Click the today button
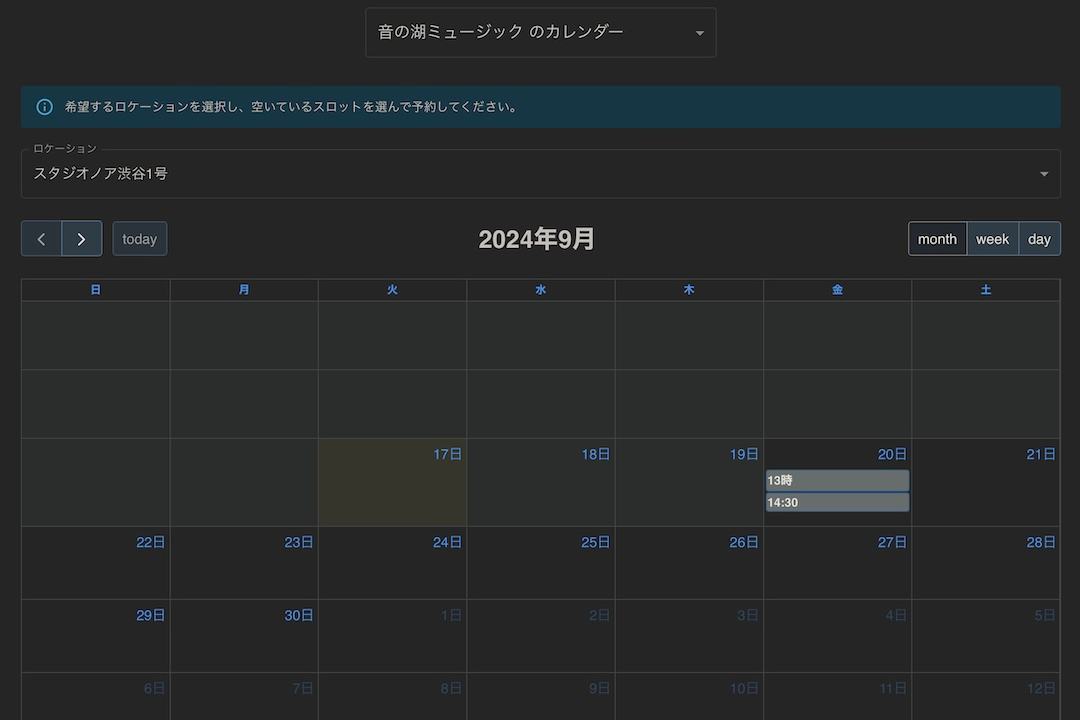The image size is (1080, 720). (x=139, y=238)
